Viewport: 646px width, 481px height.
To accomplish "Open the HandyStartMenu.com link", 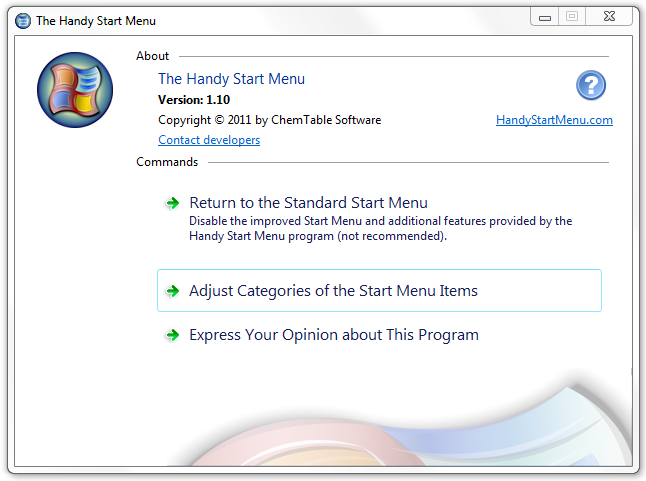I will point(554,120).
